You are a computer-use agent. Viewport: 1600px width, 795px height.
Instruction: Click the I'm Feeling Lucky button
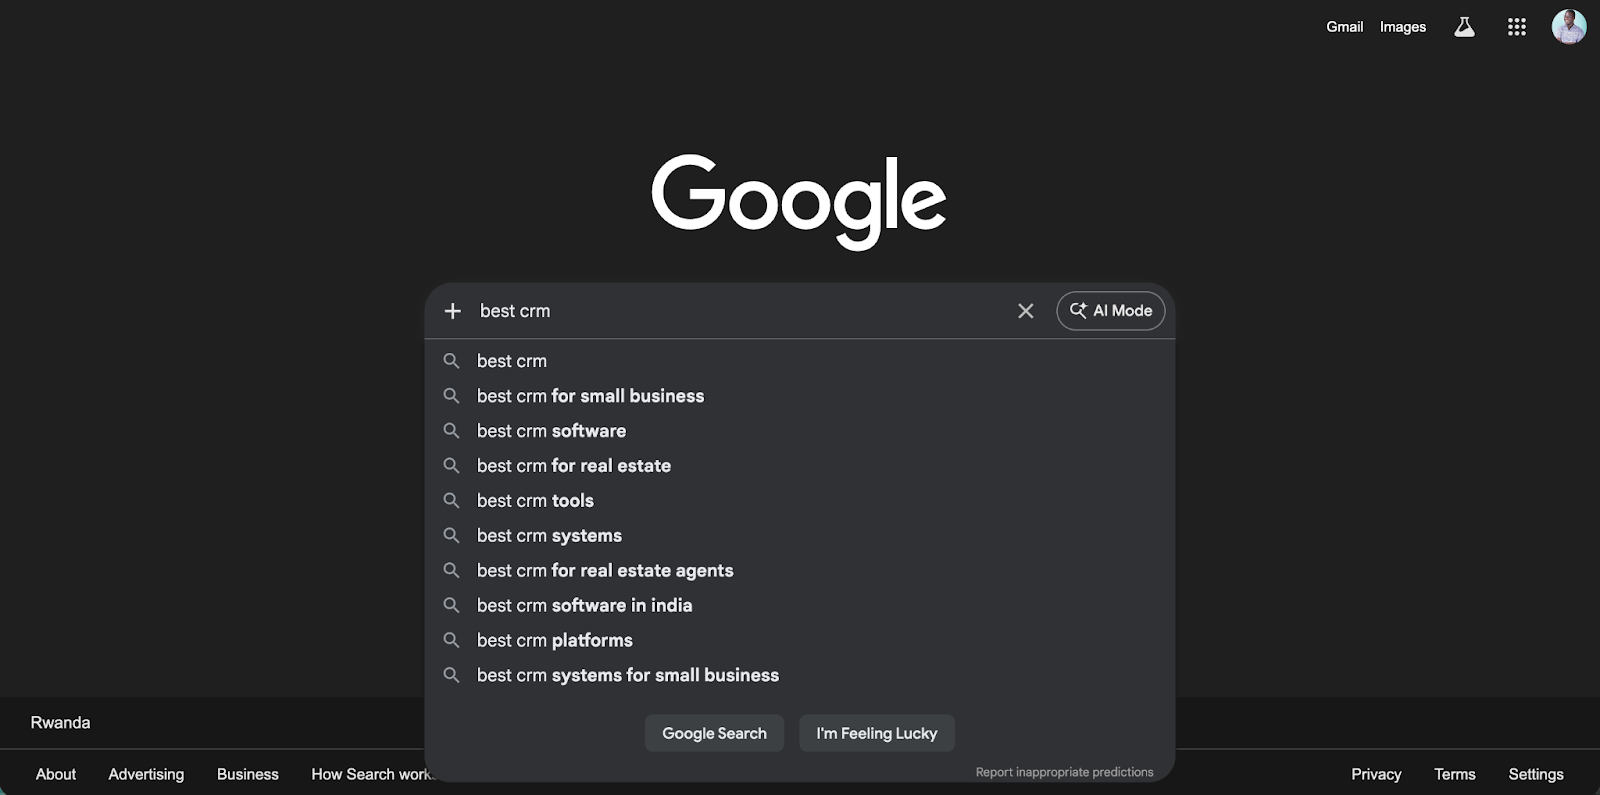pyautogui.click(x=876, y=733)
